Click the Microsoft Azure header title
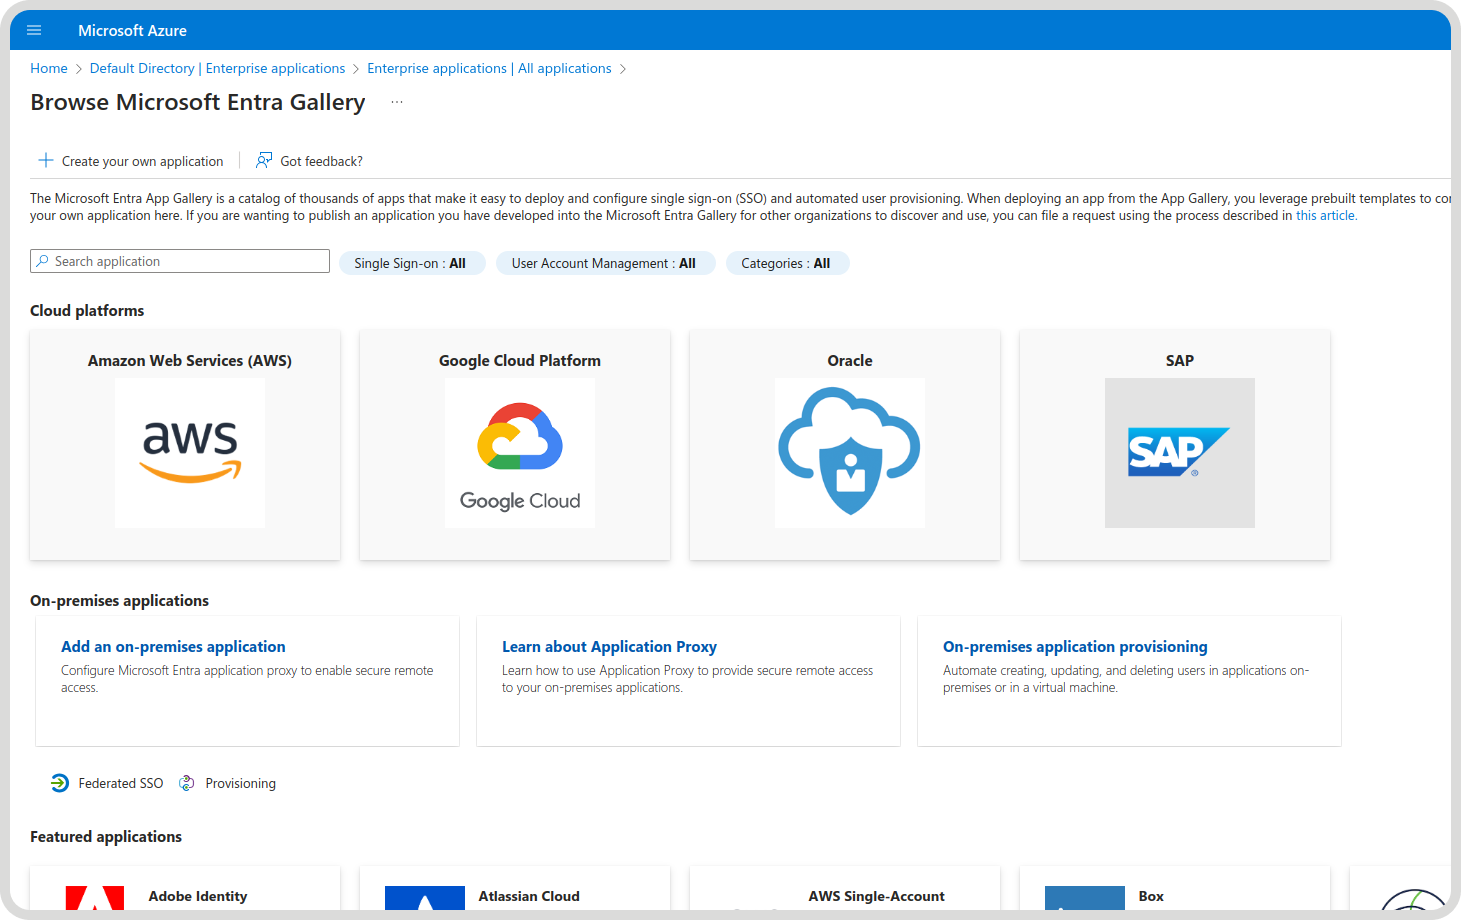Image resolution: width=1461 pixels, height=920 pixels. (133, 30)
